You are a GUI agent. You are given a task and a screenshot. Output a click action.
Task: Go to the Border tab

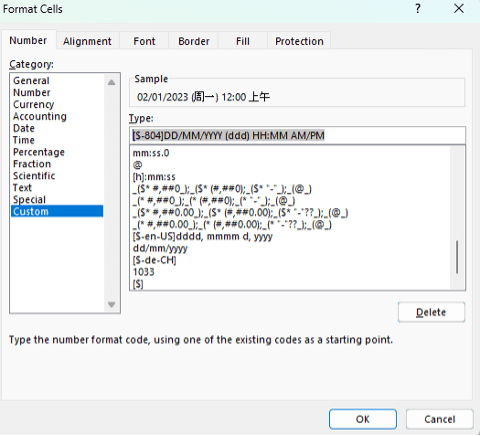point(194,41)
